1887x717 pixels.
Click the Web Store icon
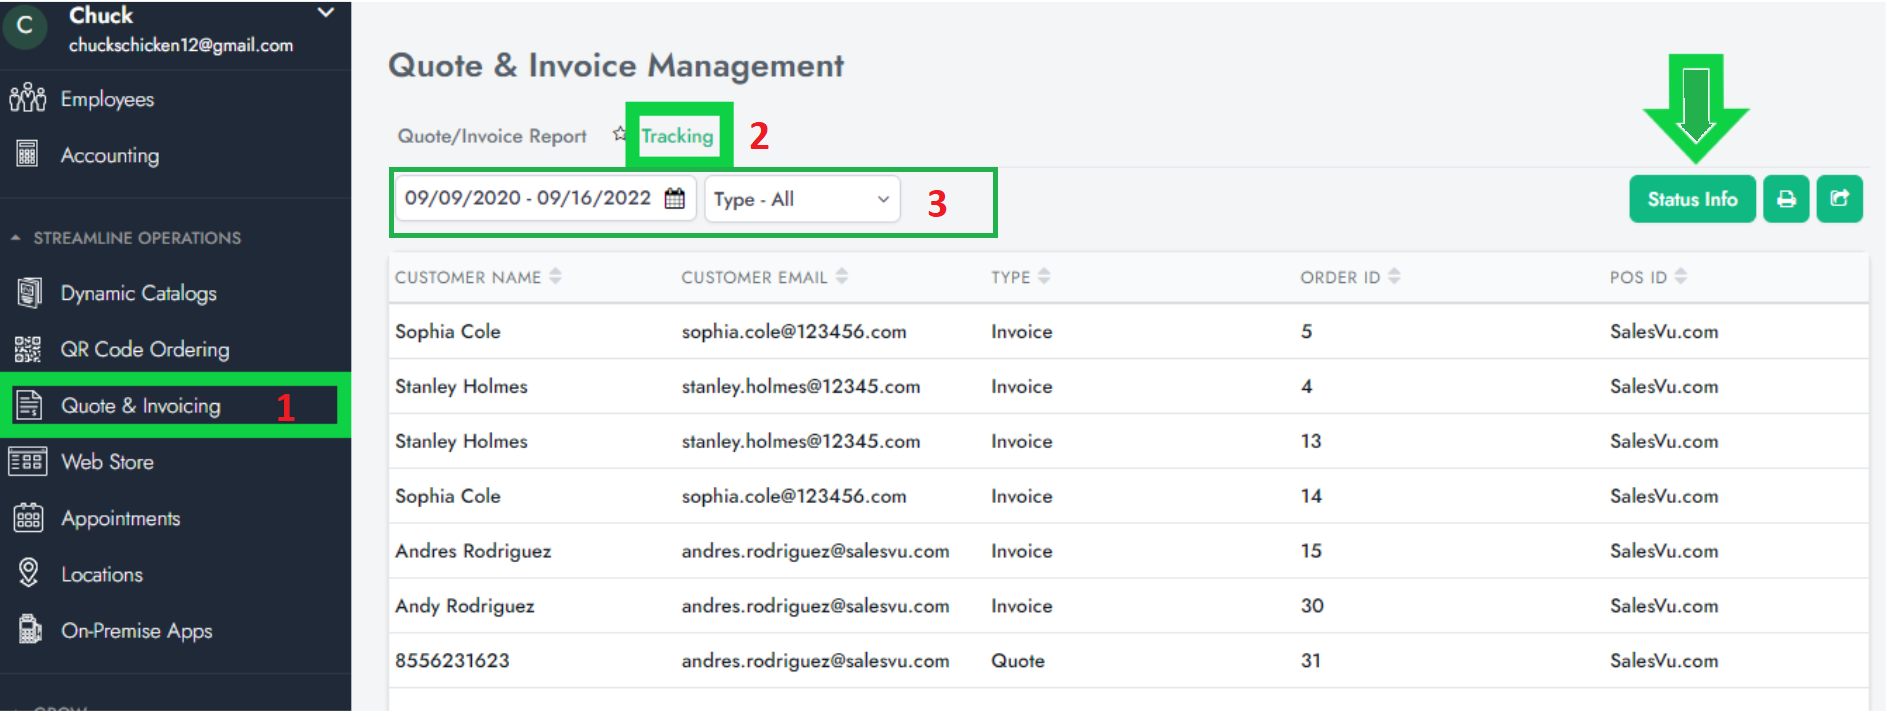click(27, 461)
